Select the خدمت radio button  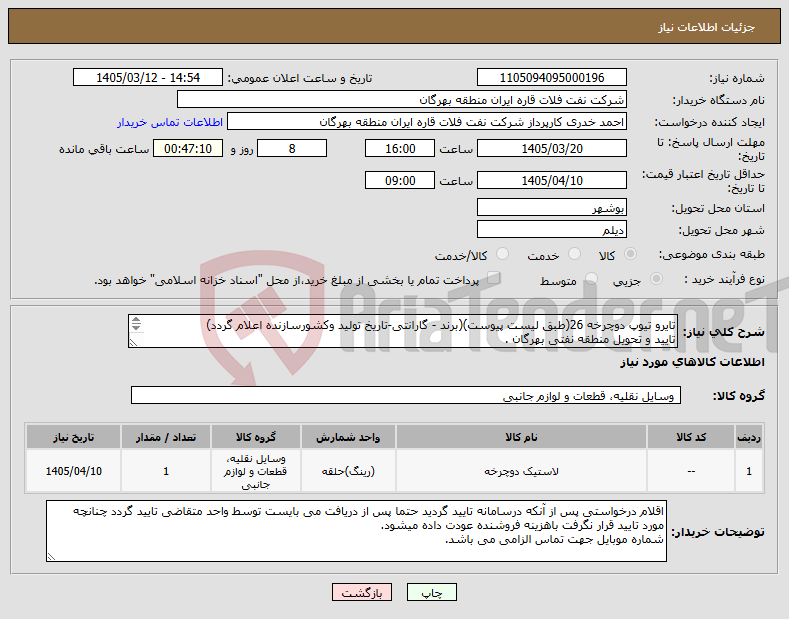[x=574, y=254]
